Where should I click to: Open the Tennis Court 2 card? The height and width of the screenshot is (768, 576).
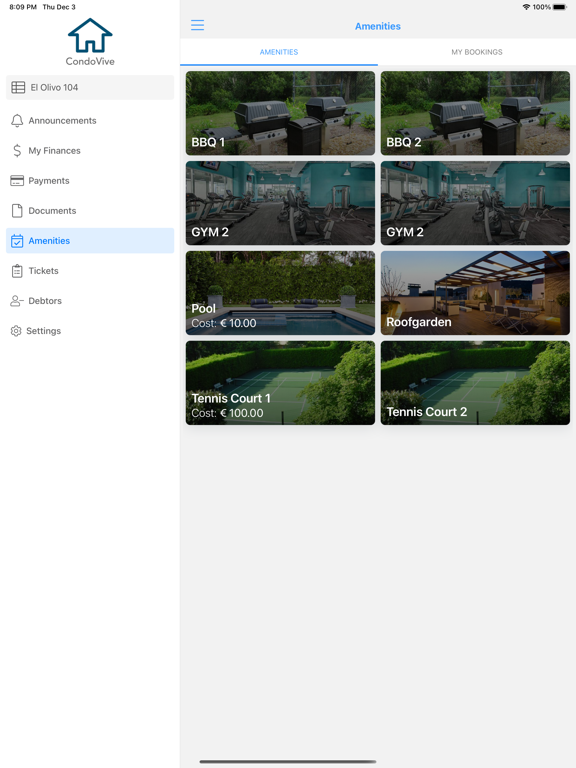click(x=475, y=383)
